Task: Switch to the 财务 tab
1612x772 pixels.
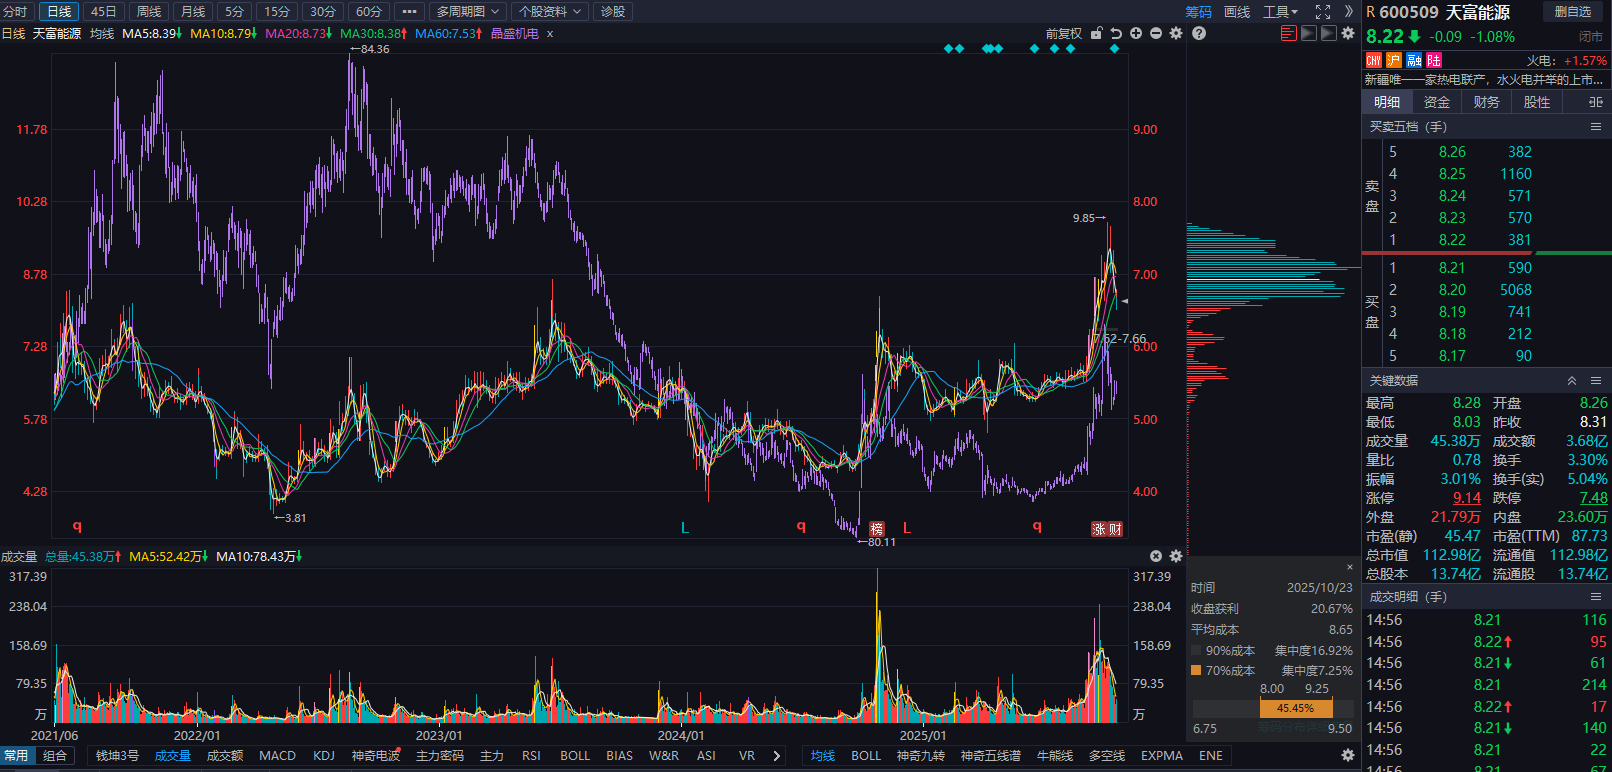Action: click(x=1487, y=102)
